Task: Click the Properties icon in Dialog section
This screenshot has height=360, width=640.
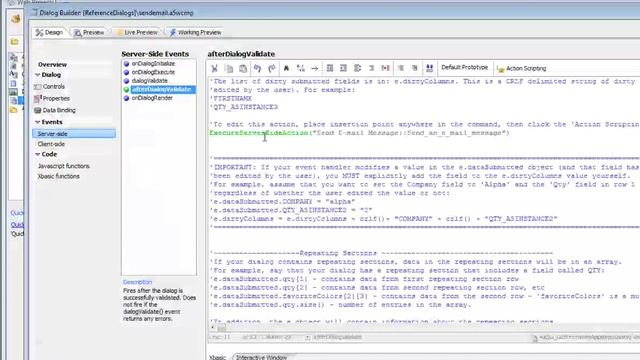Action: pyautogui.click(x=38, y=98)
